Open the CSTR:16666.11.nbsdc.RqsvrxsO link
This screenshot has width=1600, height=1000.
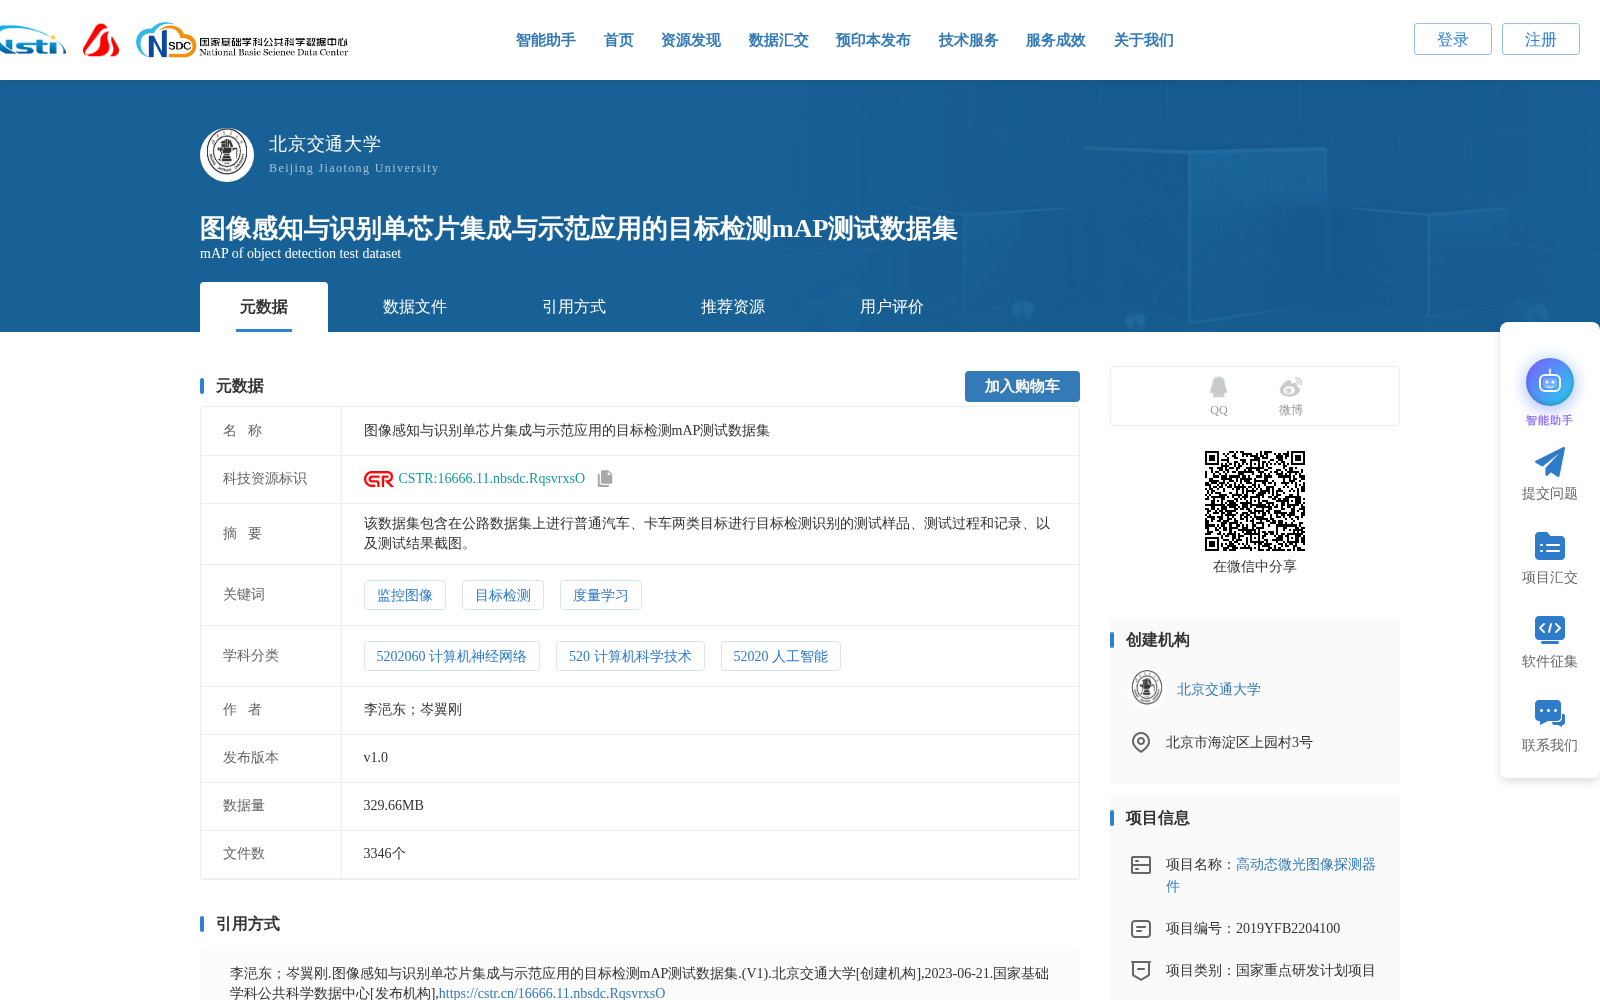(x=492, y=479)
